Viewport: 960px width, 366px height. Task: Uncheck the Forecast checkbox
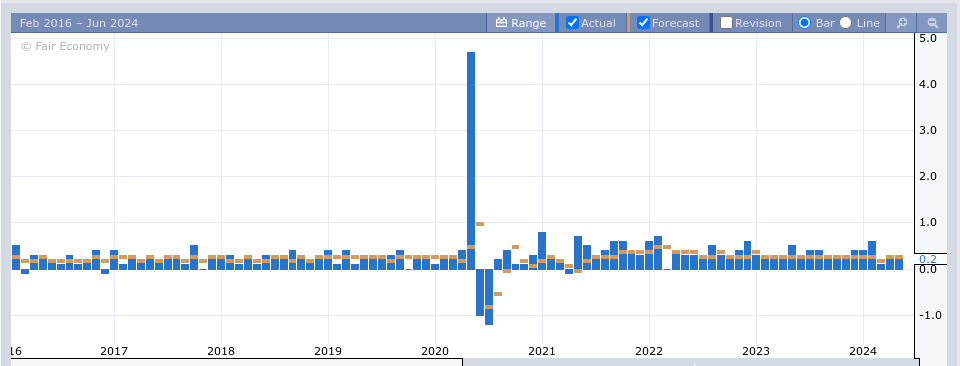click(x=643, y=23)
